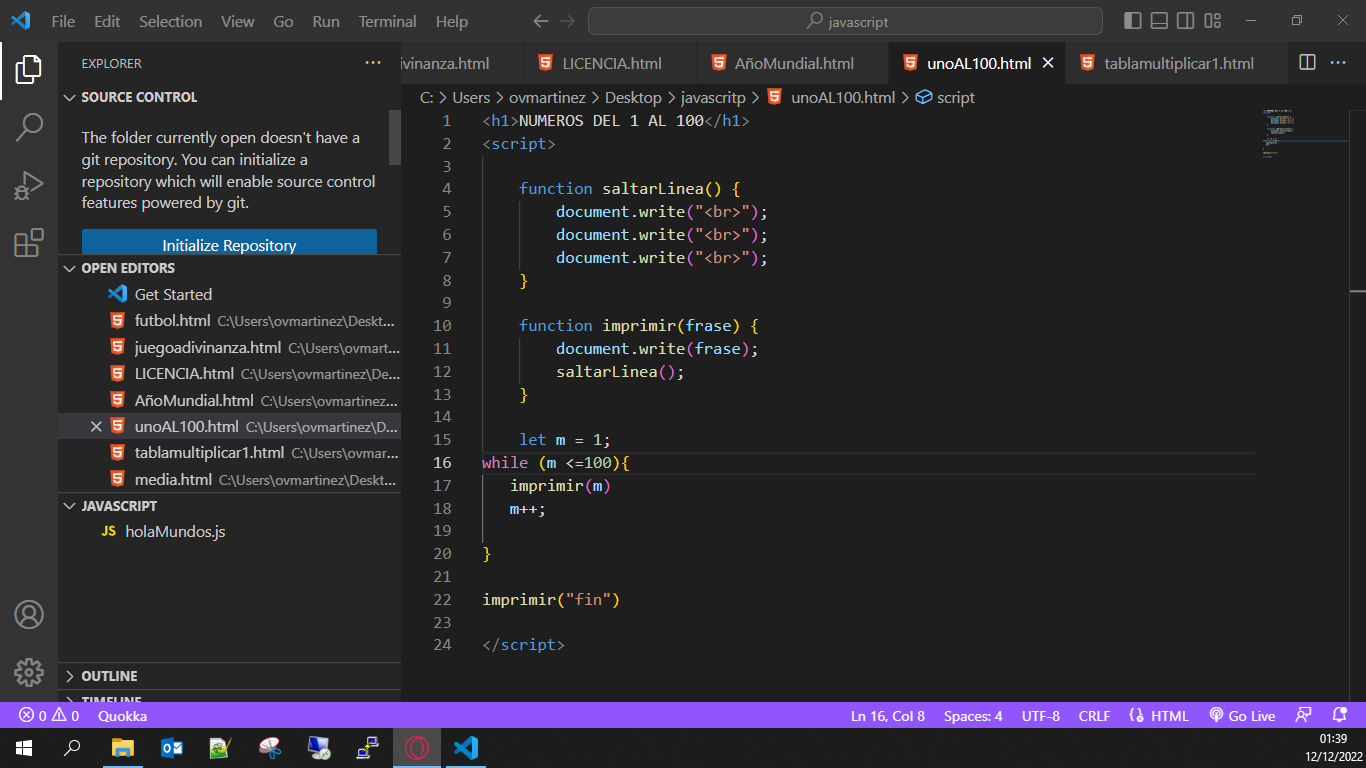
Task: Open the Edit menu
Action: click(107, 21)
